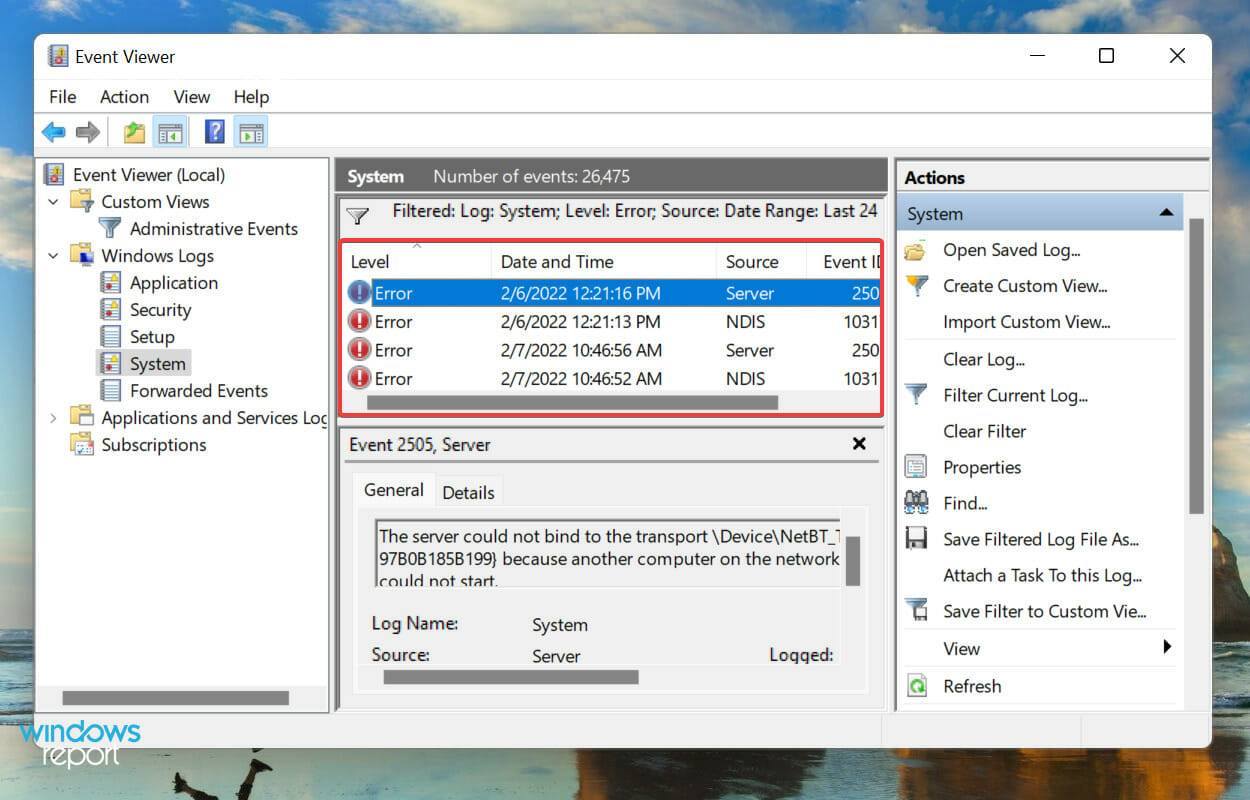
Task: Select the Create Custom View funnel icon
Action: point(916,286)
